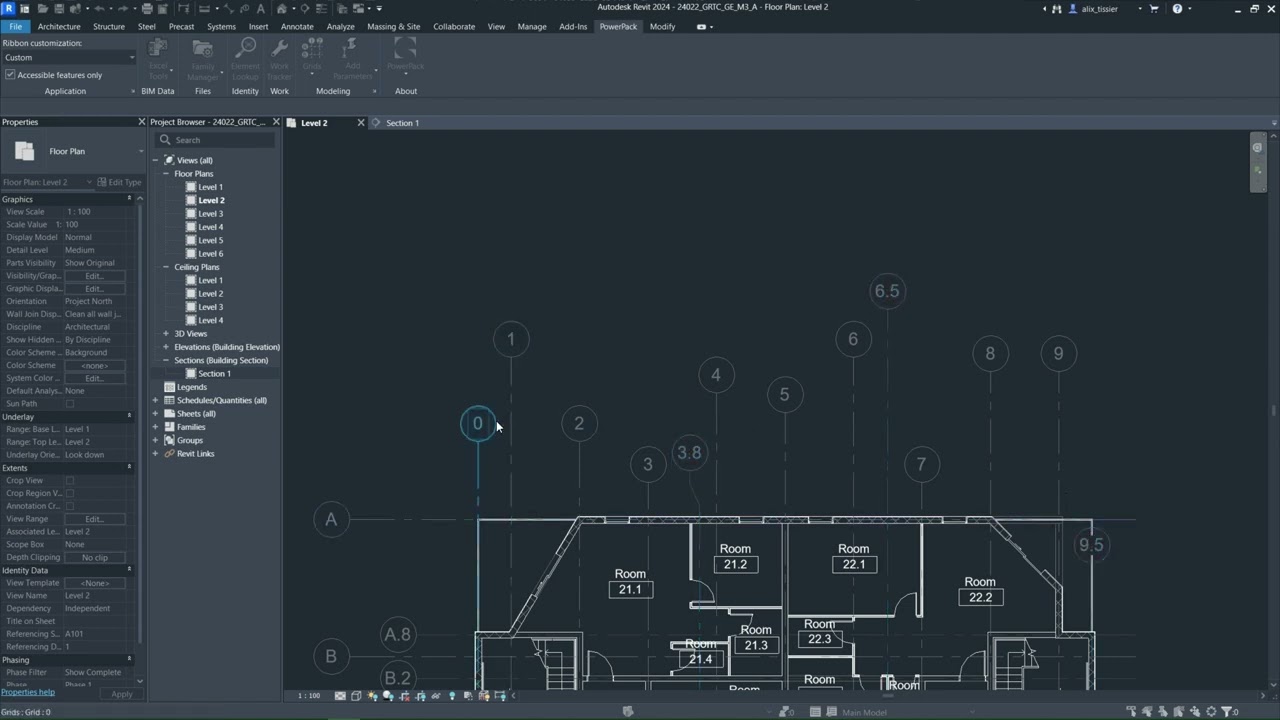Select the Text tool in quick access toolbar

click(x=261, y=8)
